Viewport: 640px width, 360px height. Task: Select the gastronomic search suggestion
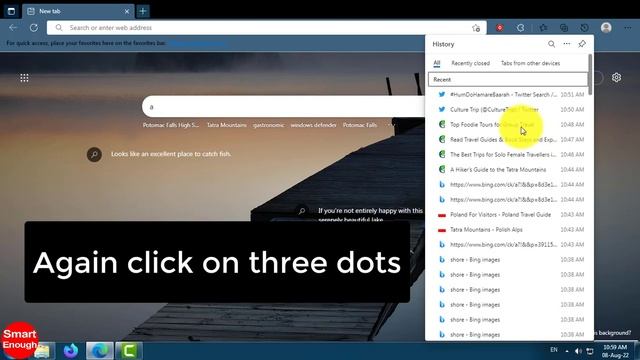[268, 125]
